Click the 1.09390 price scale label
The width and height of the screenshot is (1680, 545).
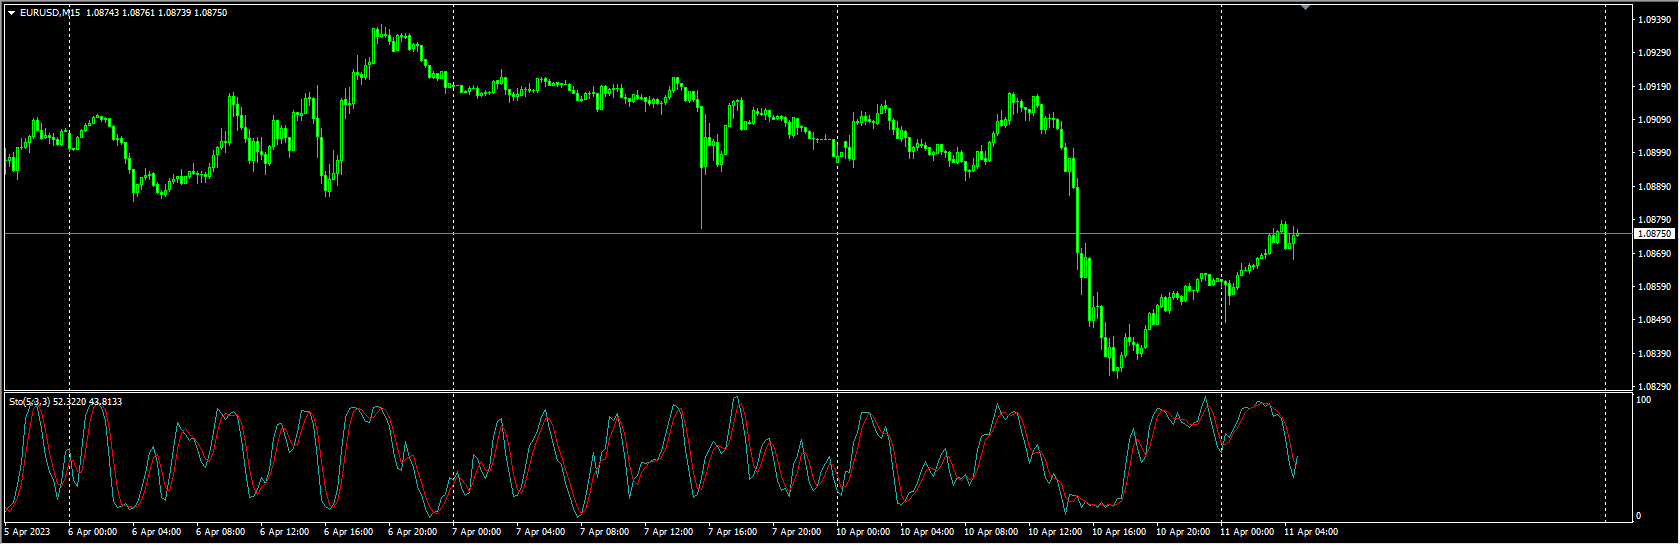(x=1655, y=20)
